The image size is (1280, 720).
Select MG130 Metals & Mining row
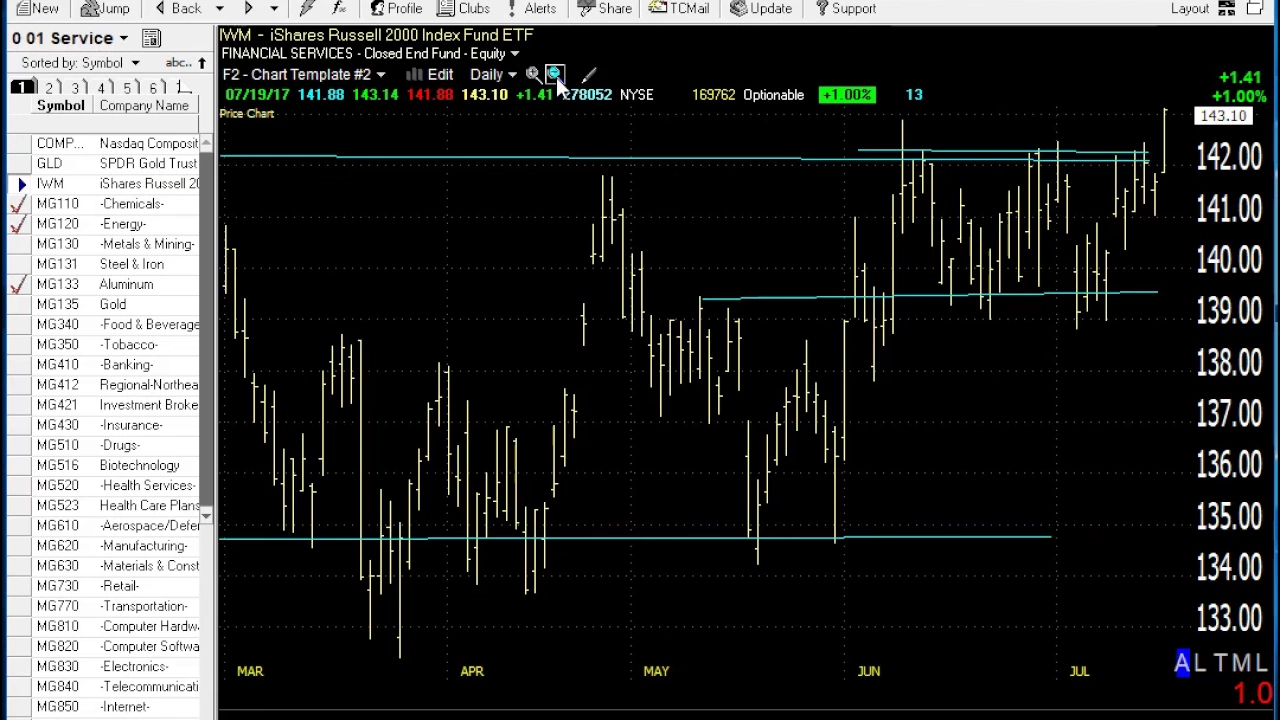[104, 244]
